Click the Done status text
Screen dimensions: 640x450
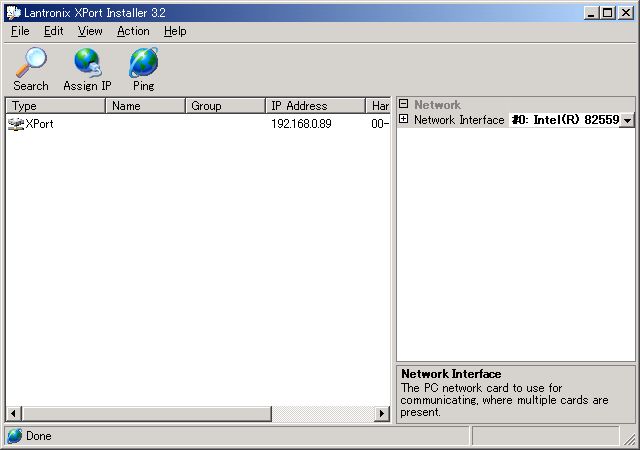(39, 436)
